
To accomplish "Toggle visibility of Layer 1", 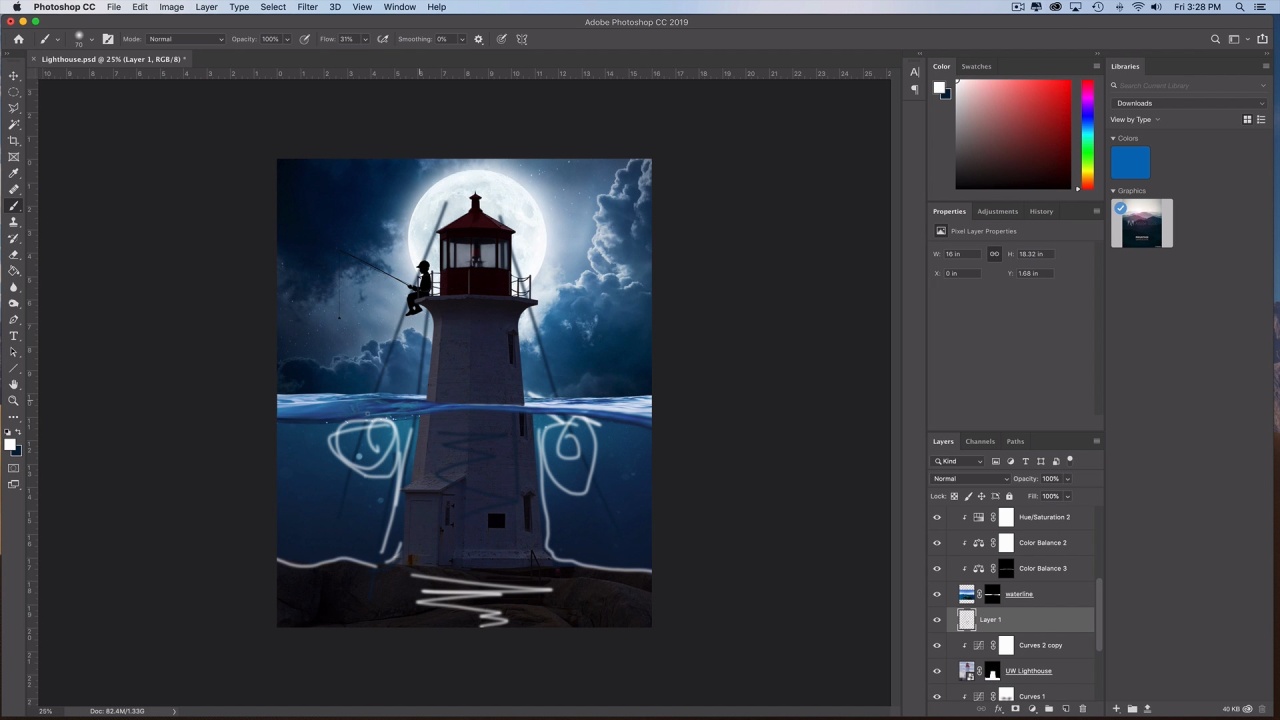I will [937, 620].
